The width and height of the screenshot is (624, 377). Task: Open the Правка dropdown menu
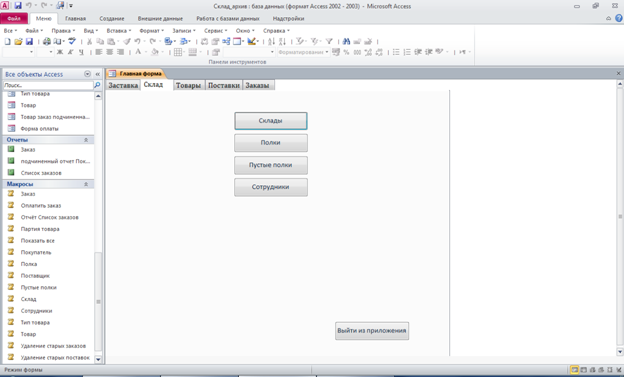click(x=63, y=31)
